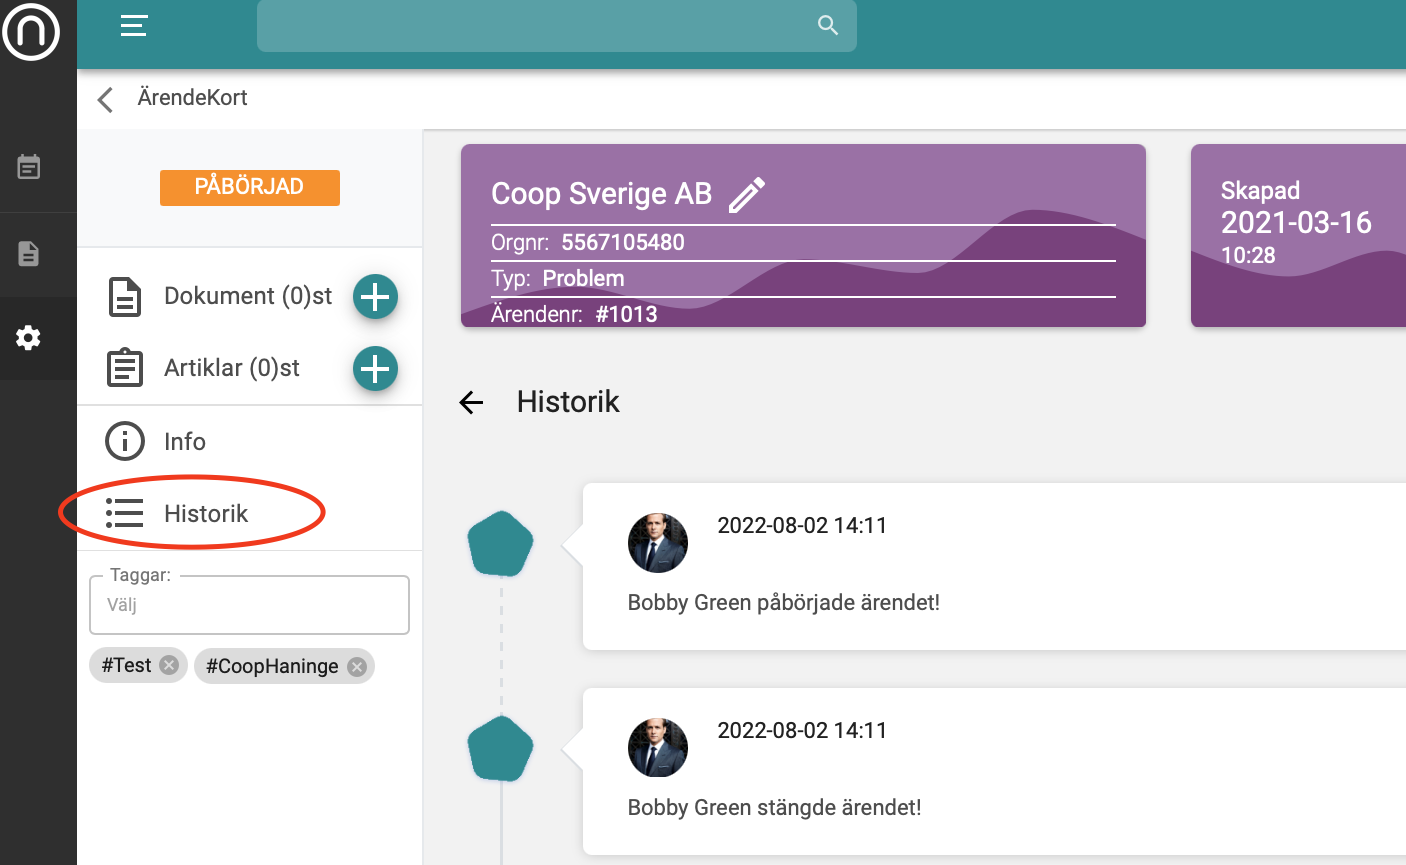Click "Bobby Green stängde ärendet!" text

point(775,808)
